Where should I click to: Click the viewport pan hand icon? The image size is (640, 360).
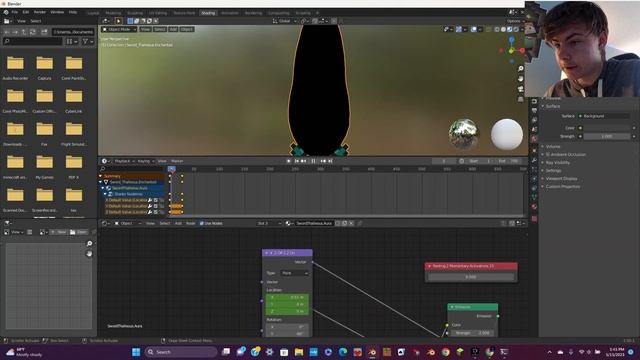(x=520, y=78)
